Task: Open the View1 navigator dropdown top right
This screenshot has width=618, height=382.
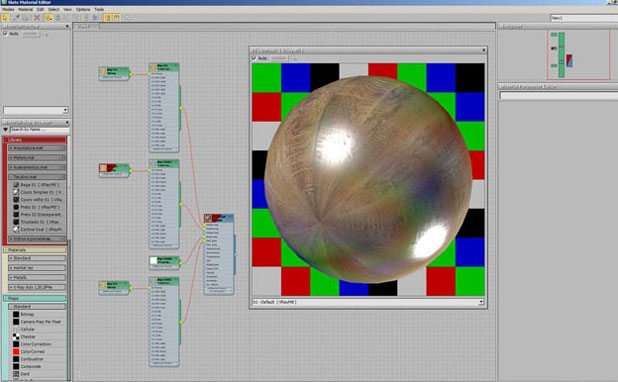Action: (584, 18)
